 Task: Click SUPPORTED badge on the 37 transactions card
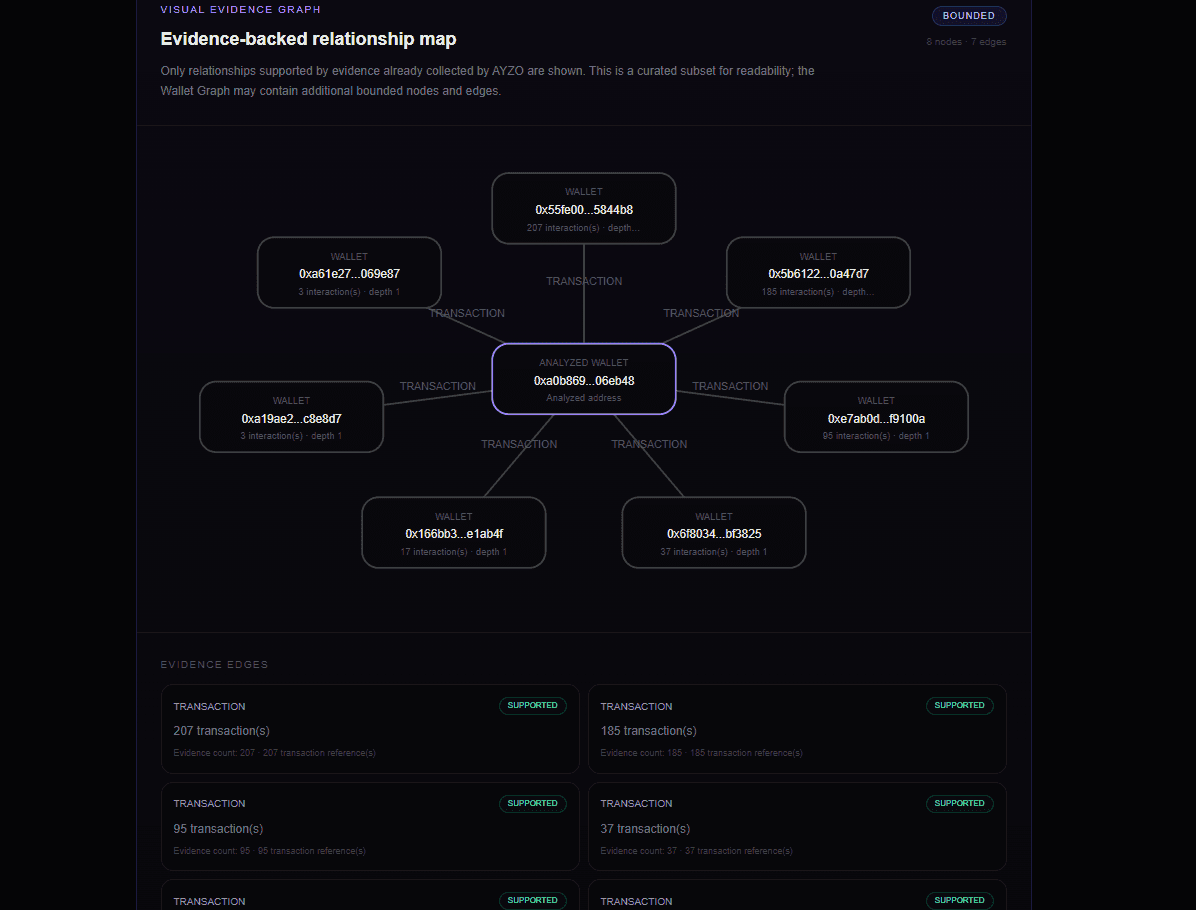pos(960,803)
